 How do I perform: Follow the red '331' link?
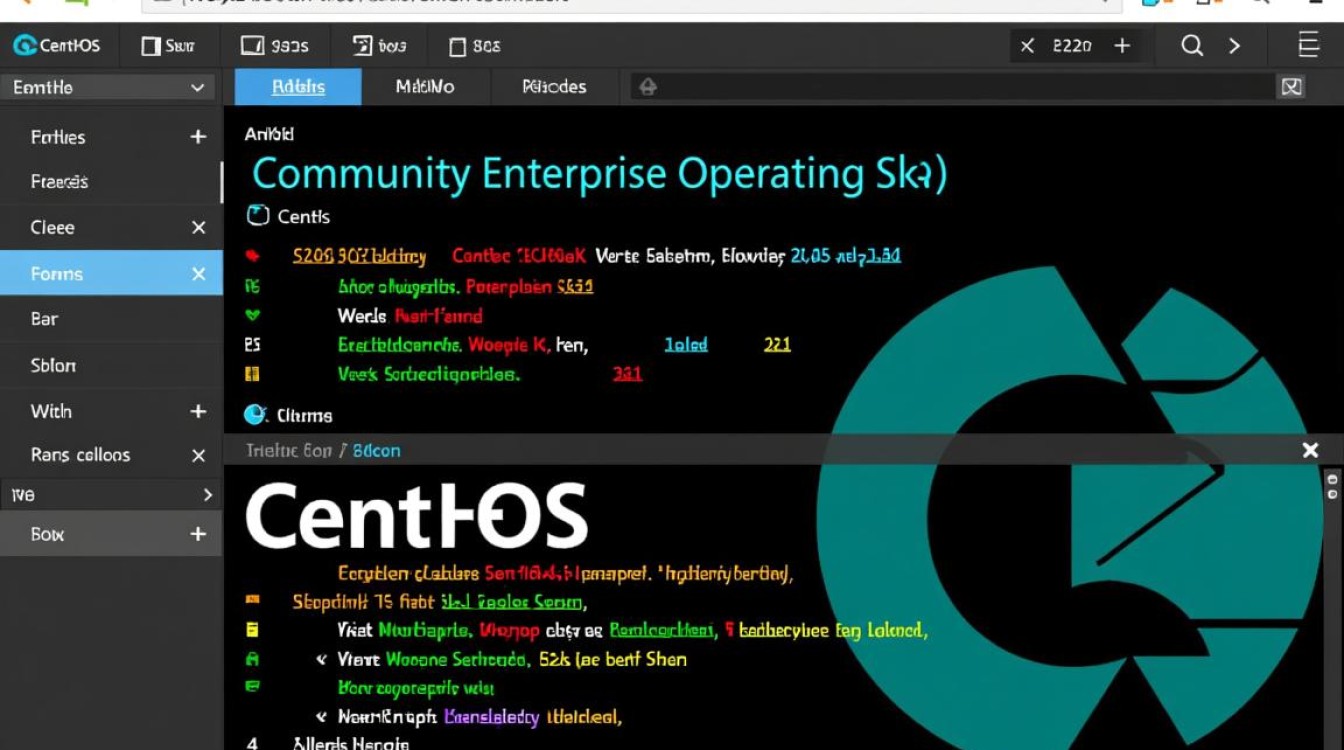pos(627,374)
